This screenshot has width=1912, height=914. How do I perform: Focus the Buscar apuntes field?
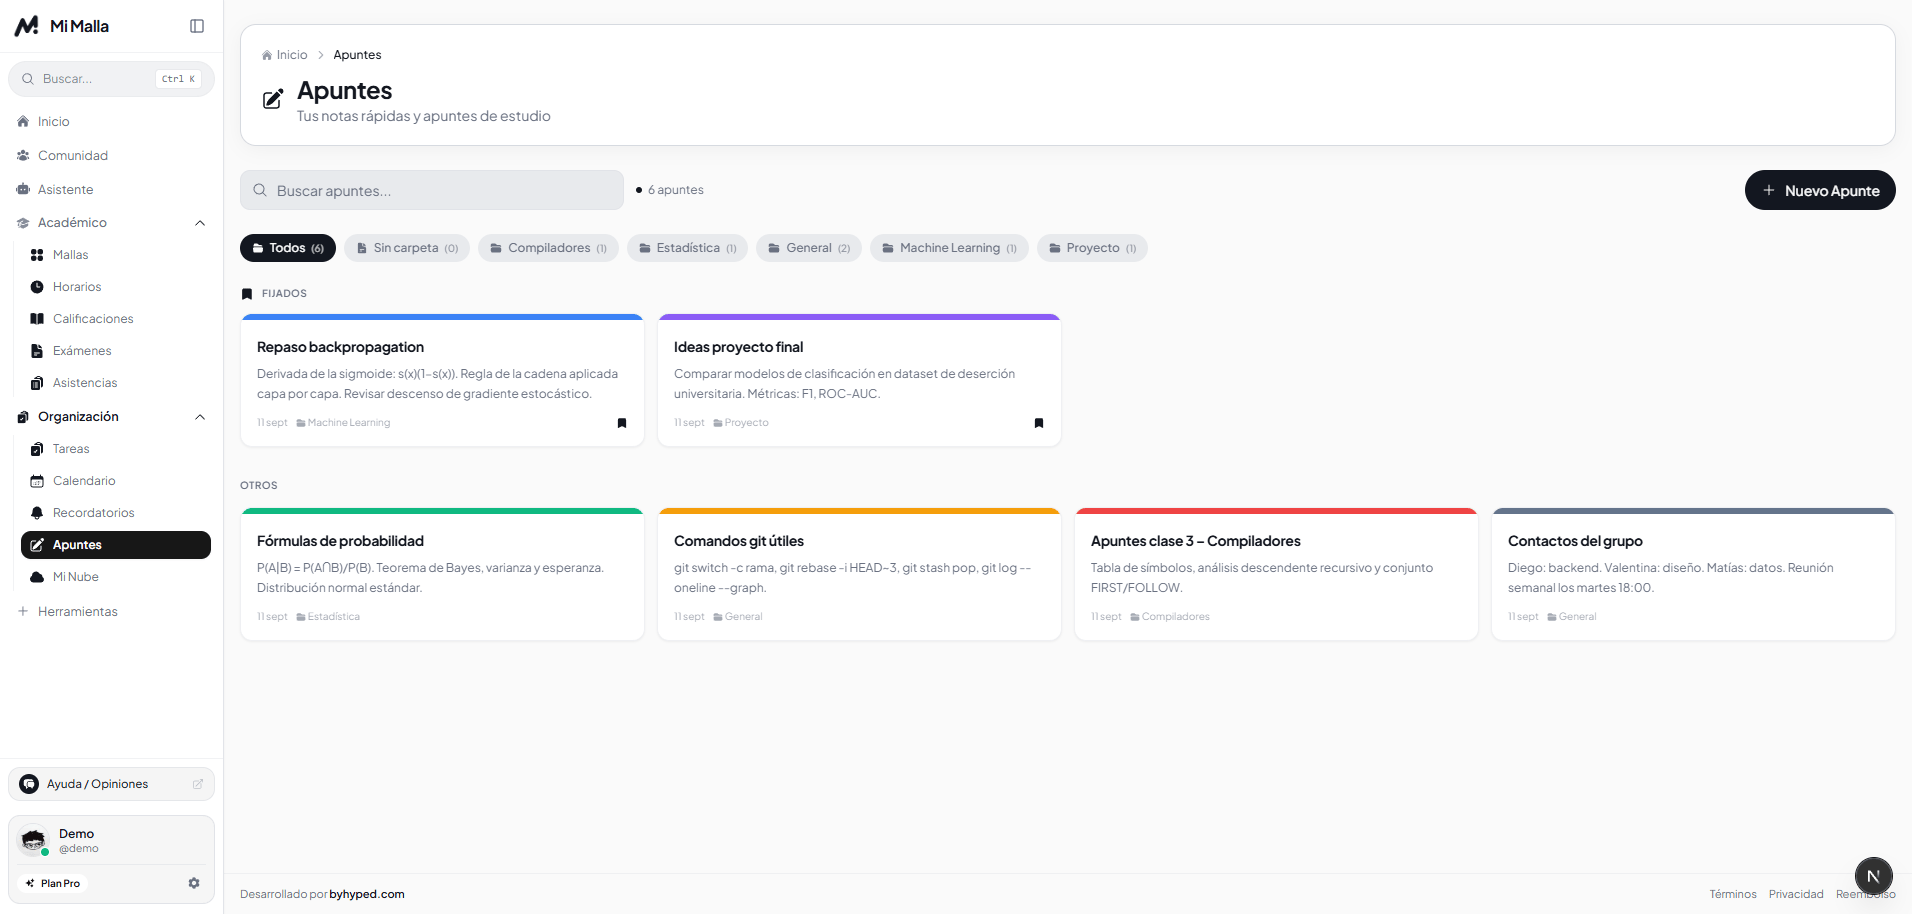click(x=432, y=190)
